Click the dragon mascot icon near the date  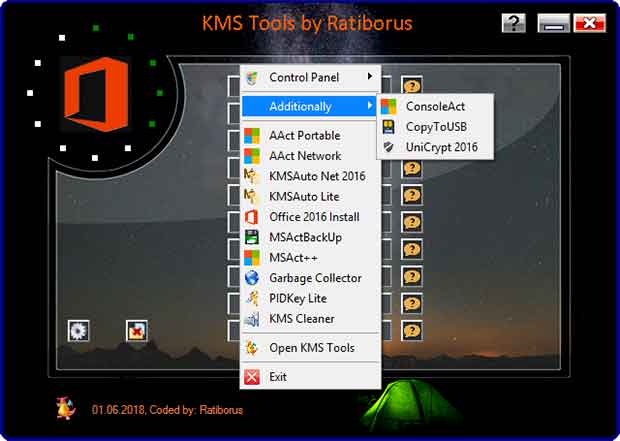[66, 408]
